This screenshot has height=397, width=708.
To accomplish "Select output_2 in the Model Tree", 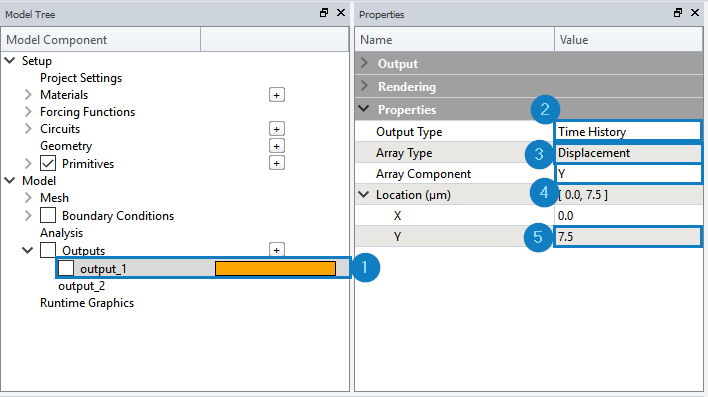I will [81, 286].
